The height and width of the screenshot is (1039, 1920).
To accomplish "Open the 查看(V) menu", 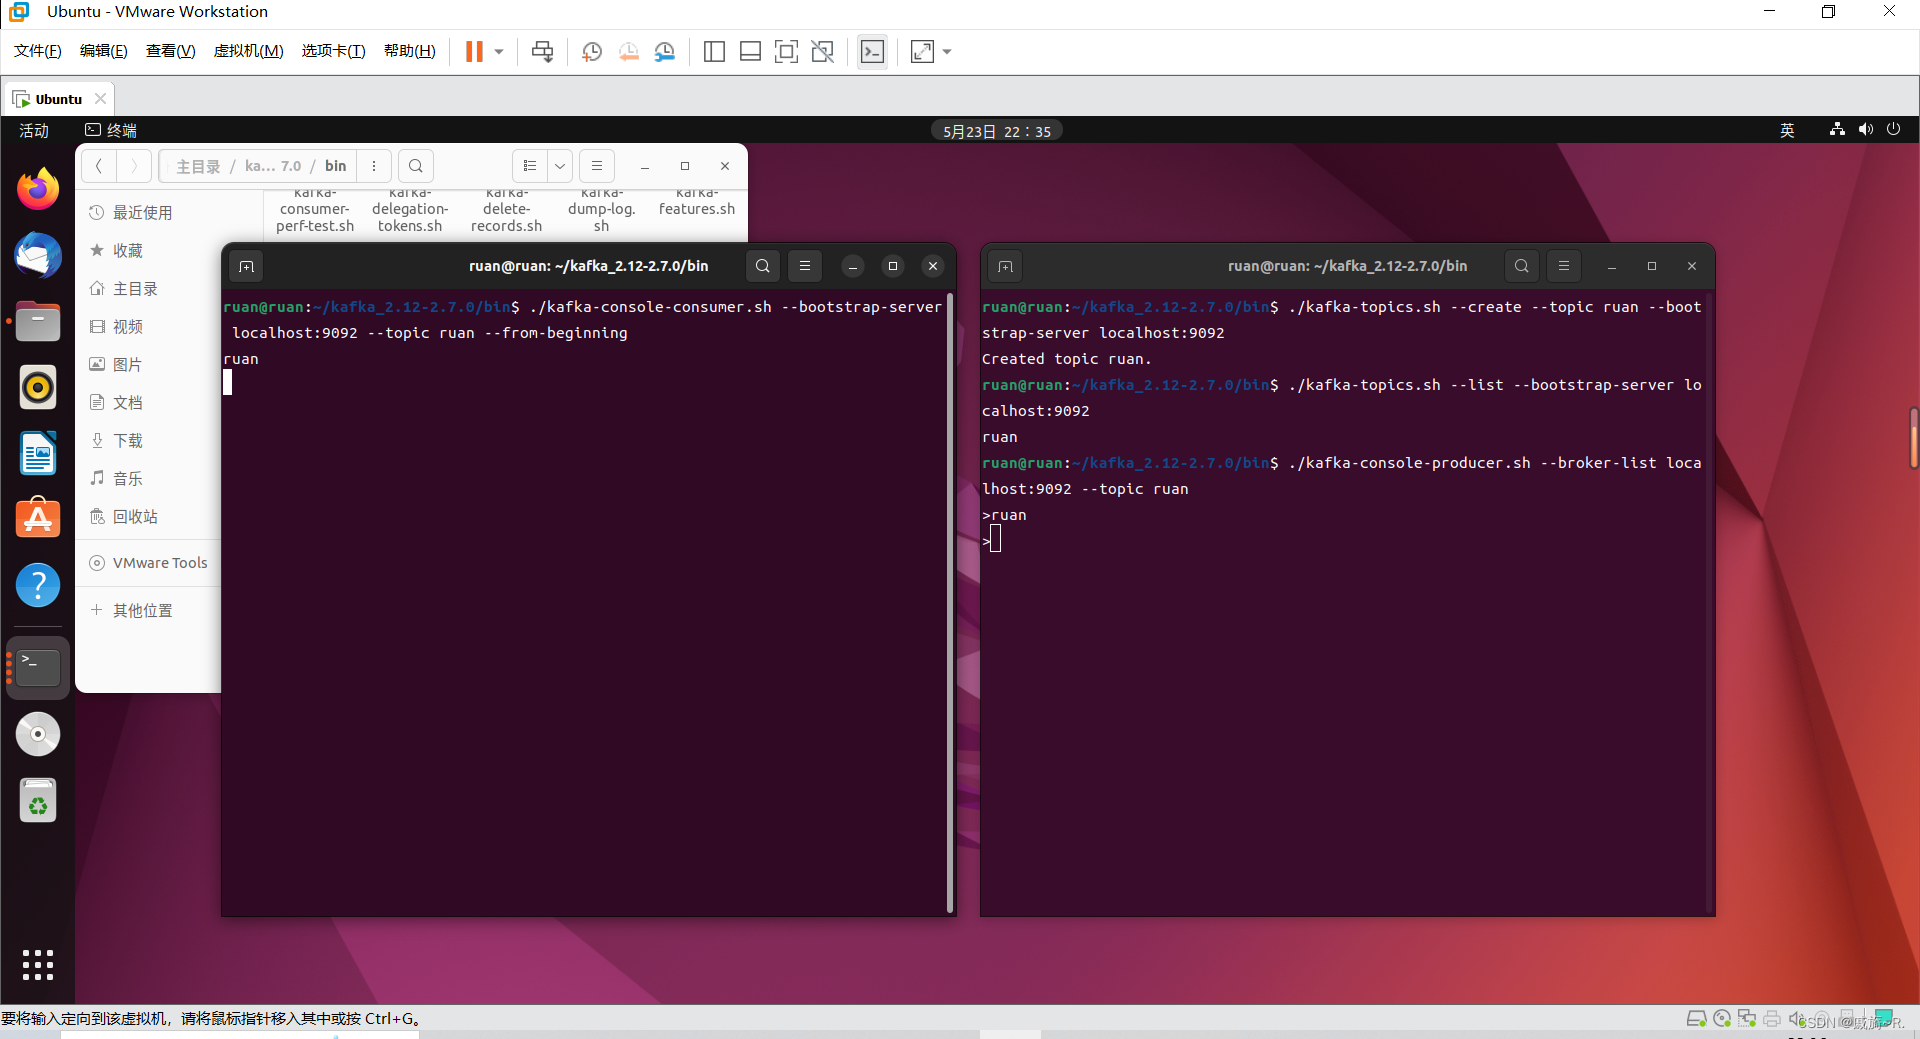I will pyautogui.click(x=170, y=51).
